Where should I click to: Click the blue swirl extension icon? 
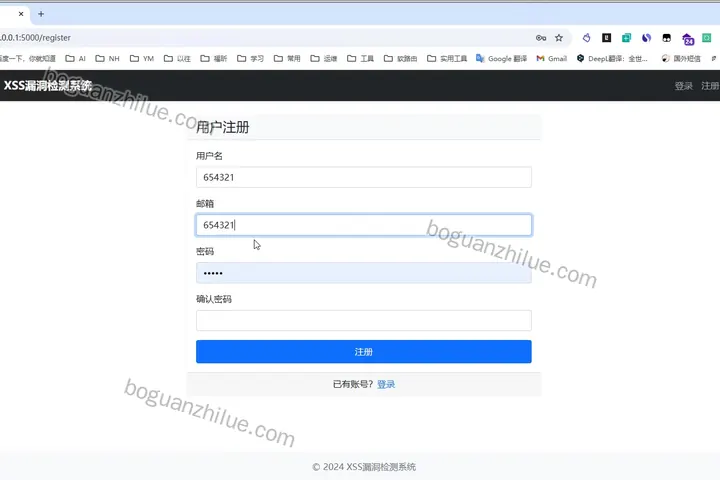647,38
